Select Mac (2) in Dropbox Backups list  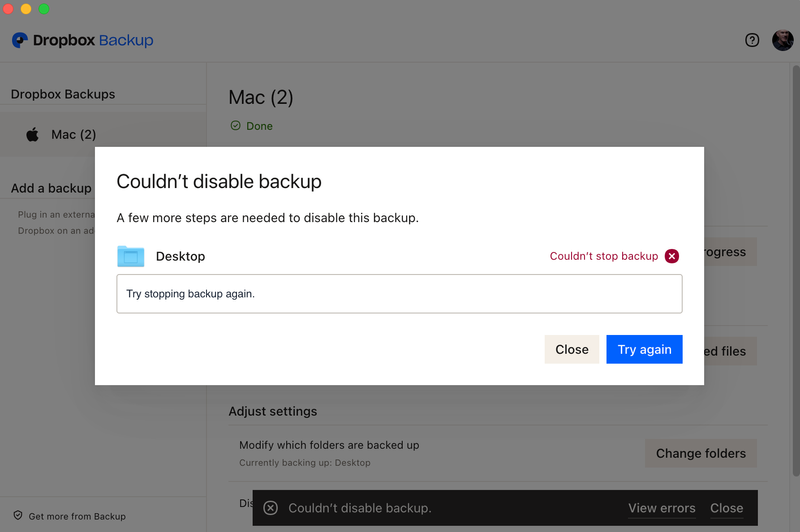(74, 134)
